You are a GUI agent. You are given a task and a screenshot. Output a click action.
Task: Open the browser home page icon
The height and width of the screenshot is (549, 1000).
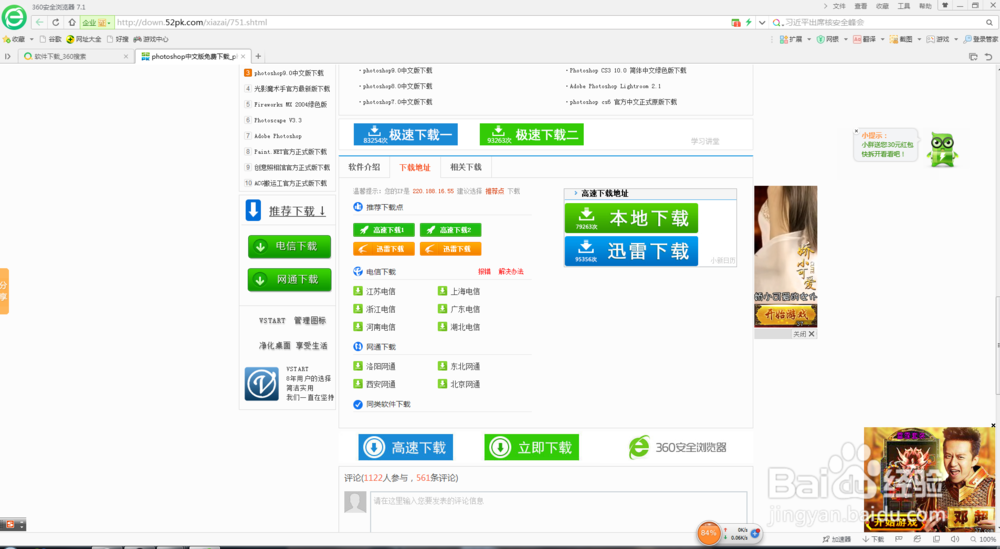(71, 22)
